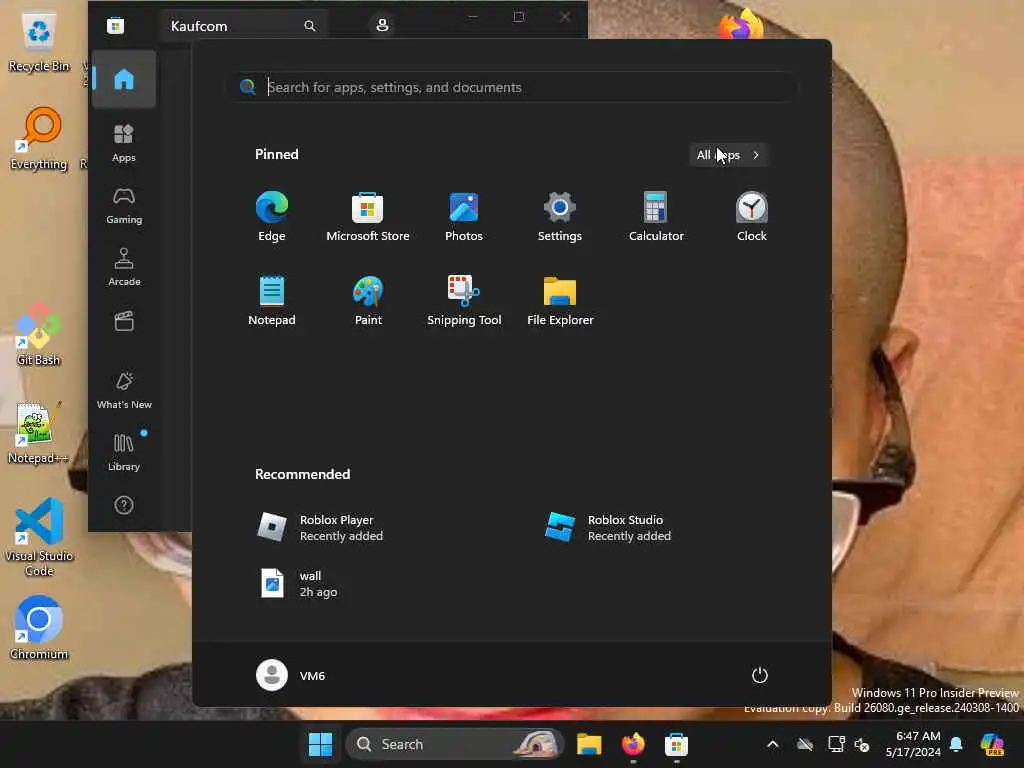Open the Edge pinned app
The height and width of the screenshot is (768, 1024).
pos(272,217)
